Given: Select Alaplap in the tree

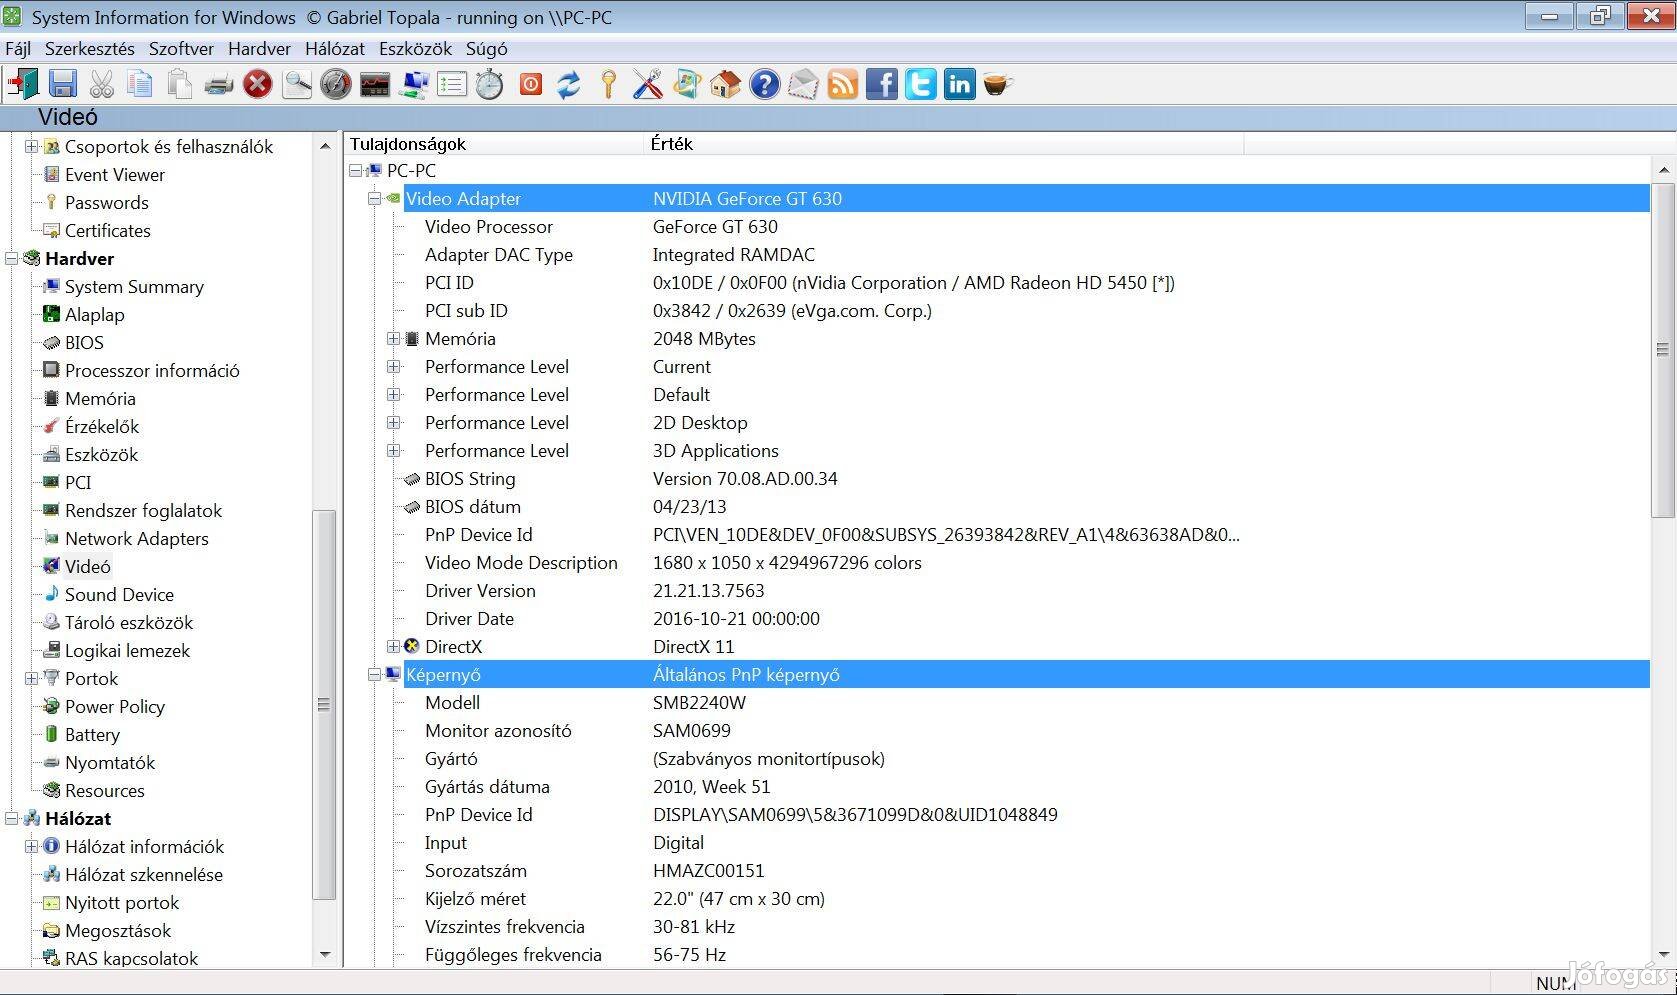Looking at the screenshot, I should [x=95, y=314].
